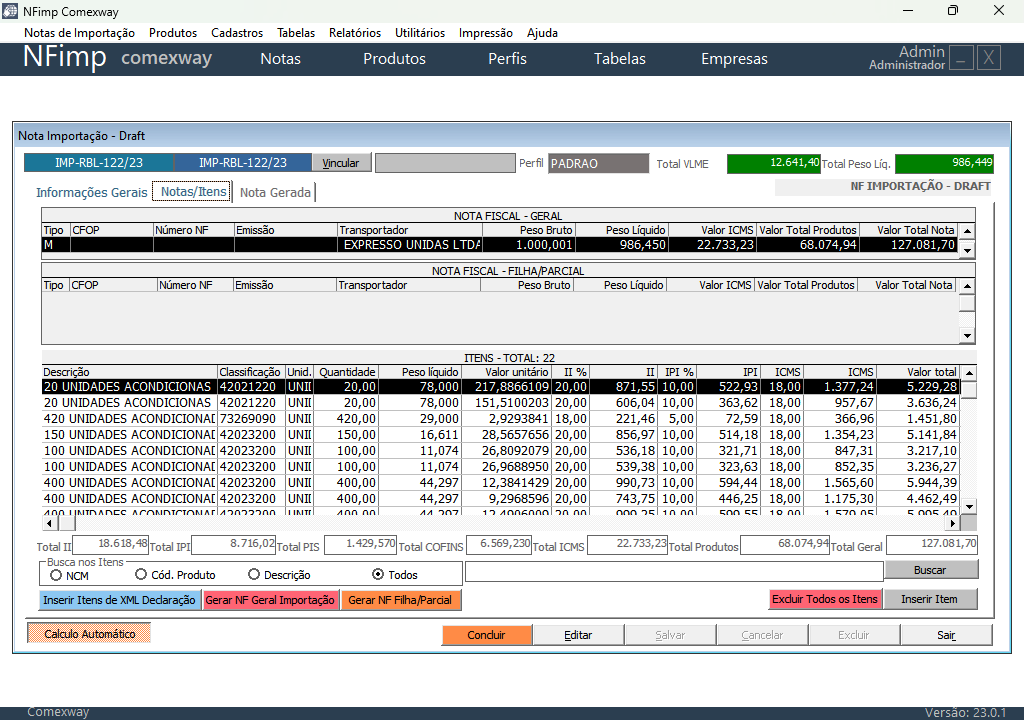Select the Notas/Itens tab

193,191
